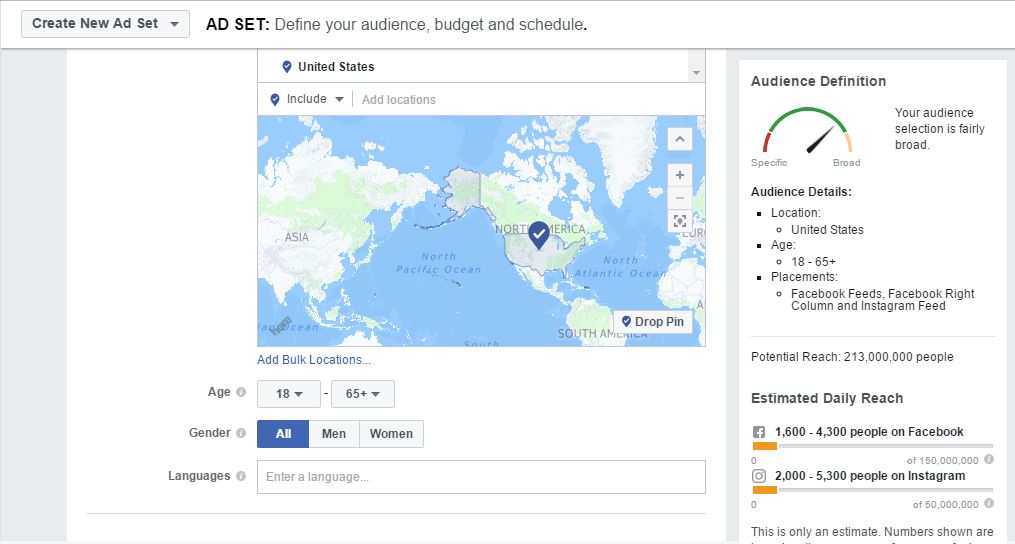Zoom in on the map
Image resolution: width=1015 pixels, height=544 pixels.
click(680, 175)
